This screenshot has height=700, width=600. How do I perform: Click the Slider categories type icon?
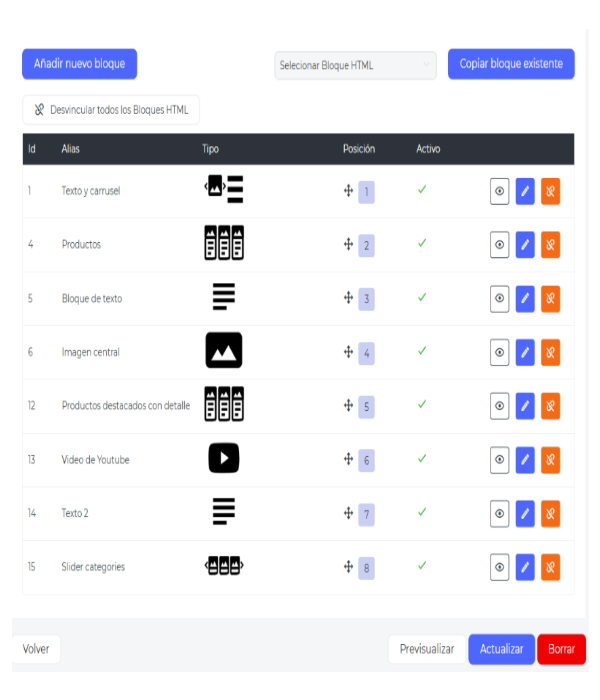point(224,566)
